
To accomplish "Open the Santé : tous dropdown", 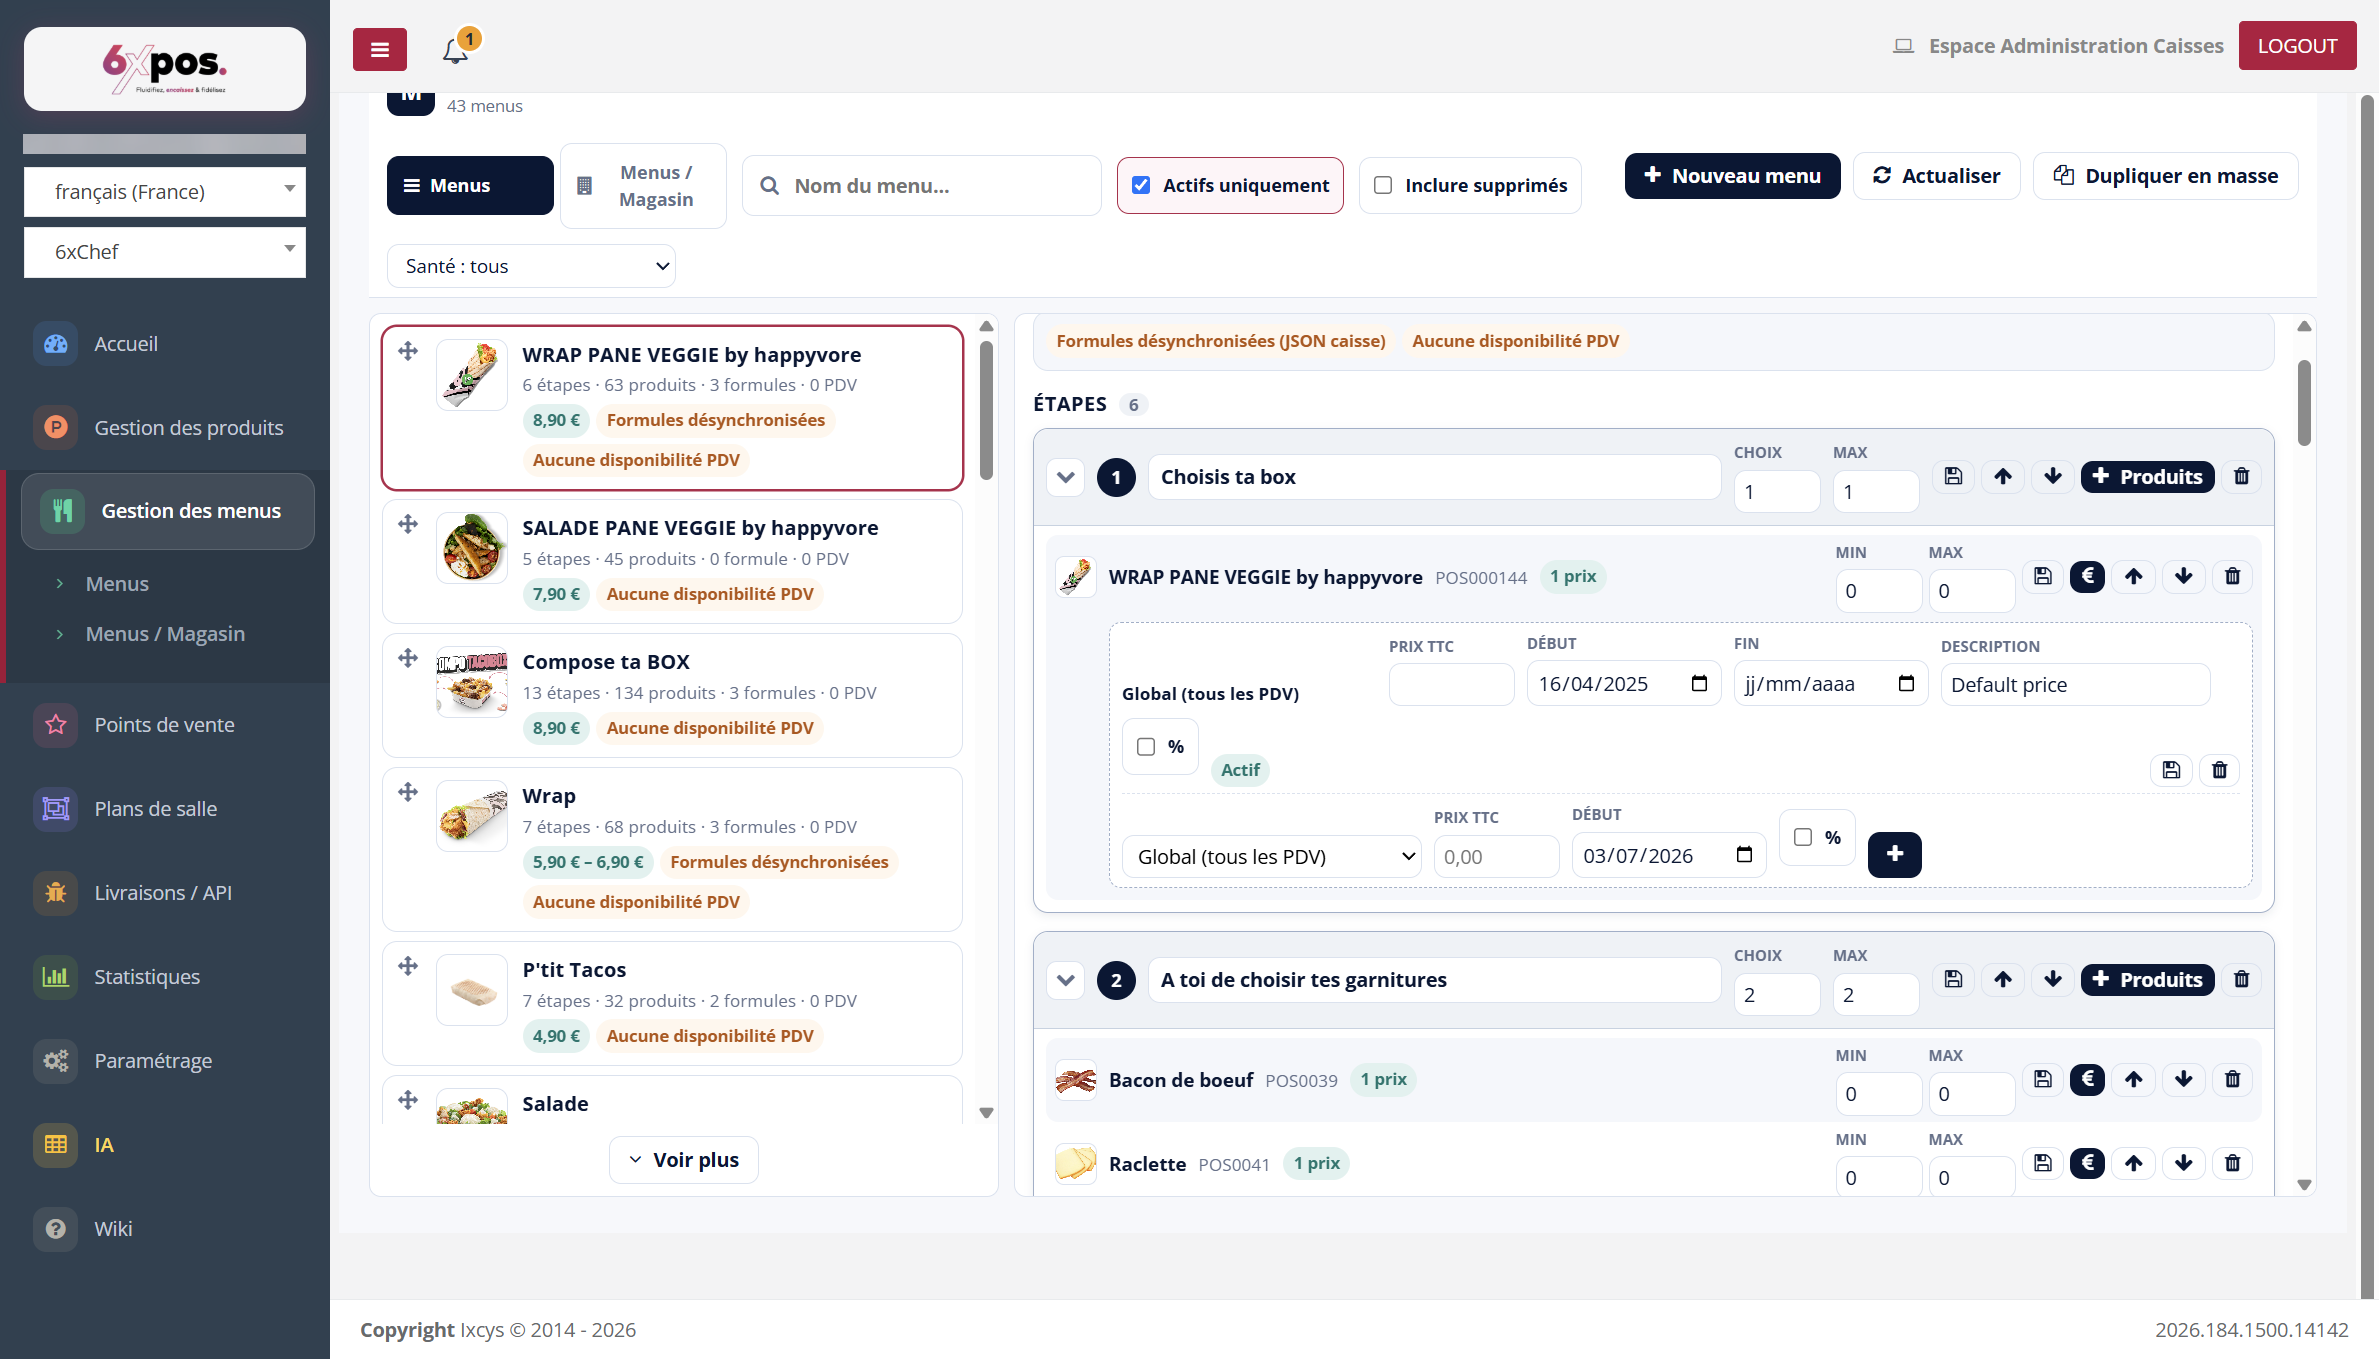I will click(x=532, y=266).
